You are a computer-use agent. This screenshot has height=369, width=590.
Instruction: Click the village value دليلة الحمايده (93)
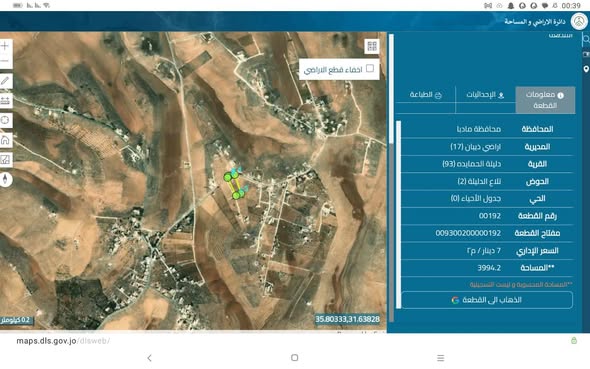click(472, 164)
